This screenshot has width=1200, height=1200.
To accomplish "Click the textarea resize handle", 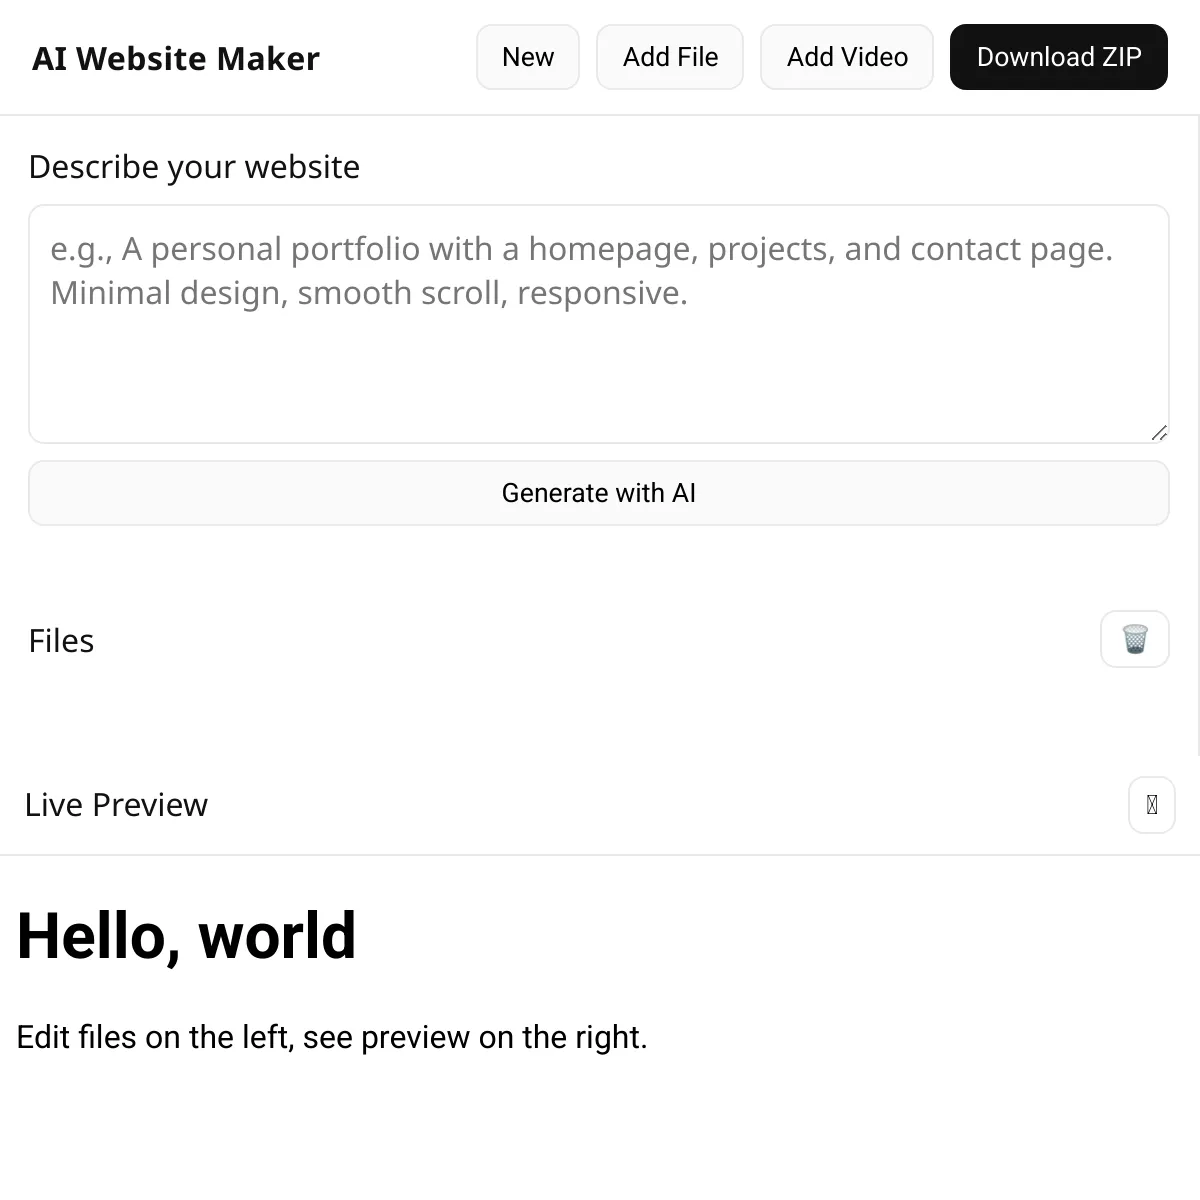I will click(1160, 432).
